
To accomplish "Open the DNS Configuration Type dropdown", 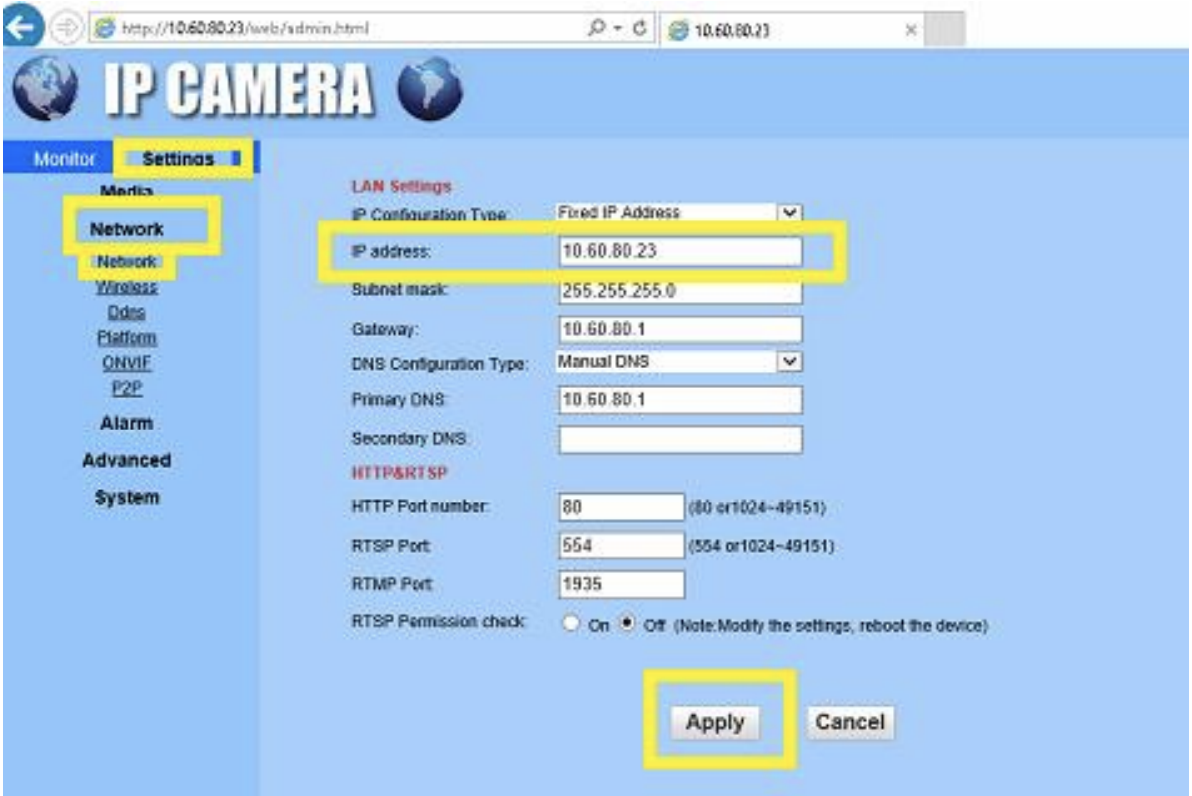I will 790,362.
